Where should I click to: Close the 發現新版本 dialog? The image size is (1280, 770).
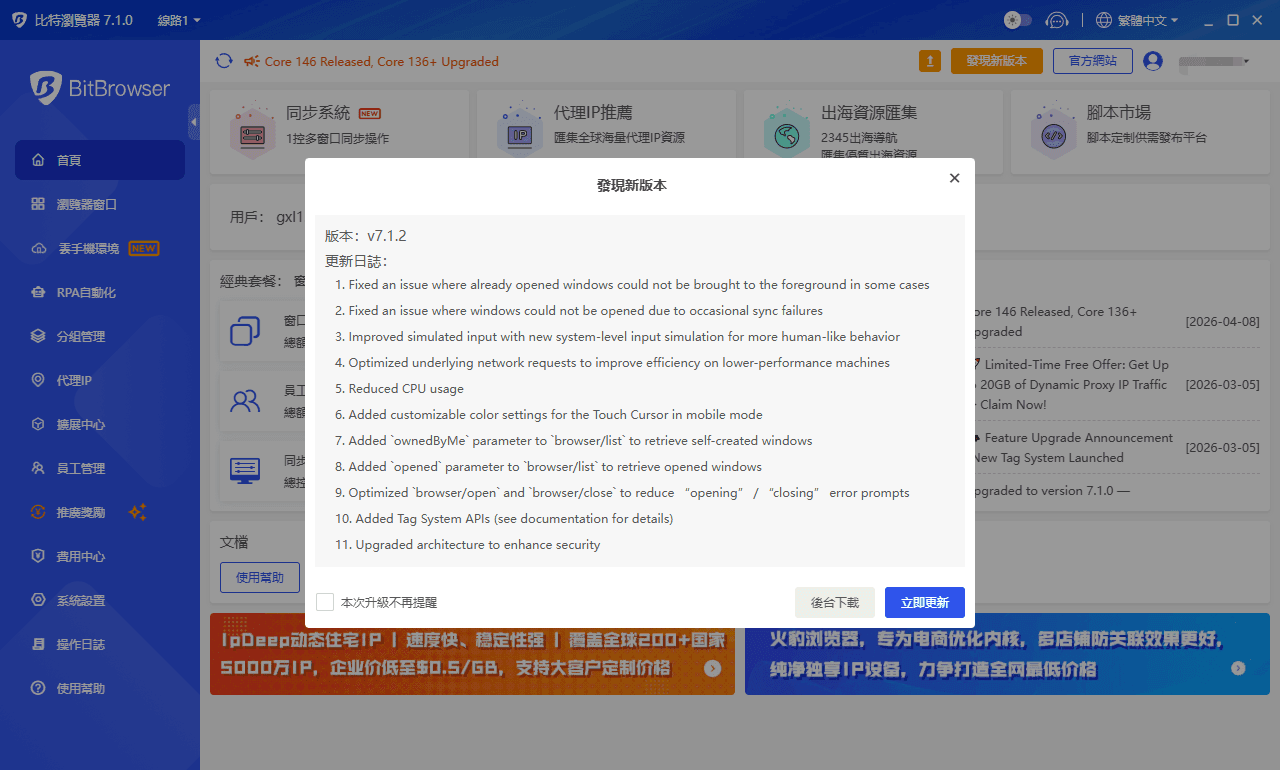pyautogui.click(x=954, y=178)
